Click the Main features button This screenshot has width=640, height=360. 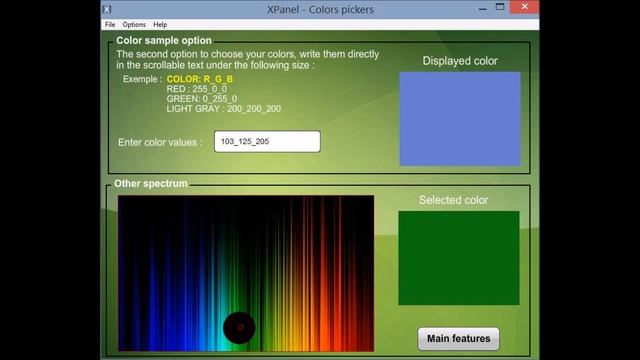pyautogui.click(x=458, y=338)
